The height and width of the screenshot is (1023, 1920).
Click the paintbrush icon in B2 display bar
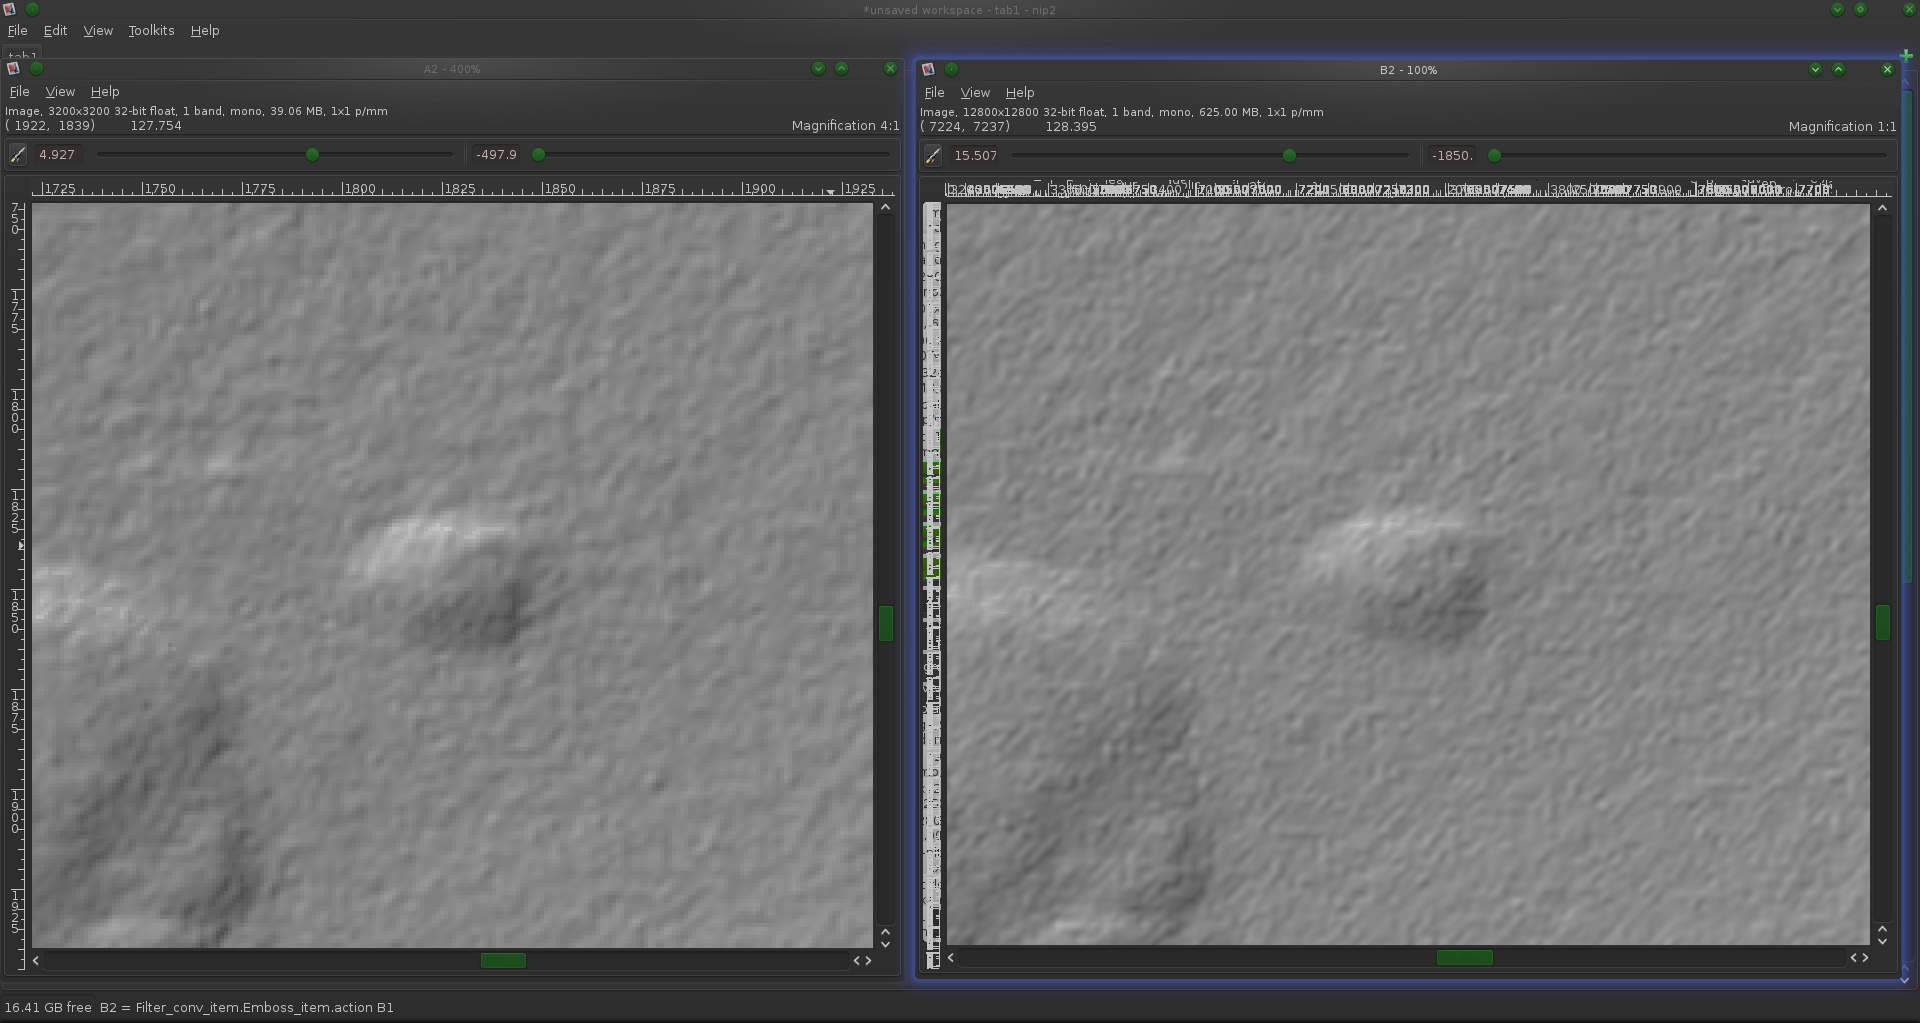tap(933, 155)
